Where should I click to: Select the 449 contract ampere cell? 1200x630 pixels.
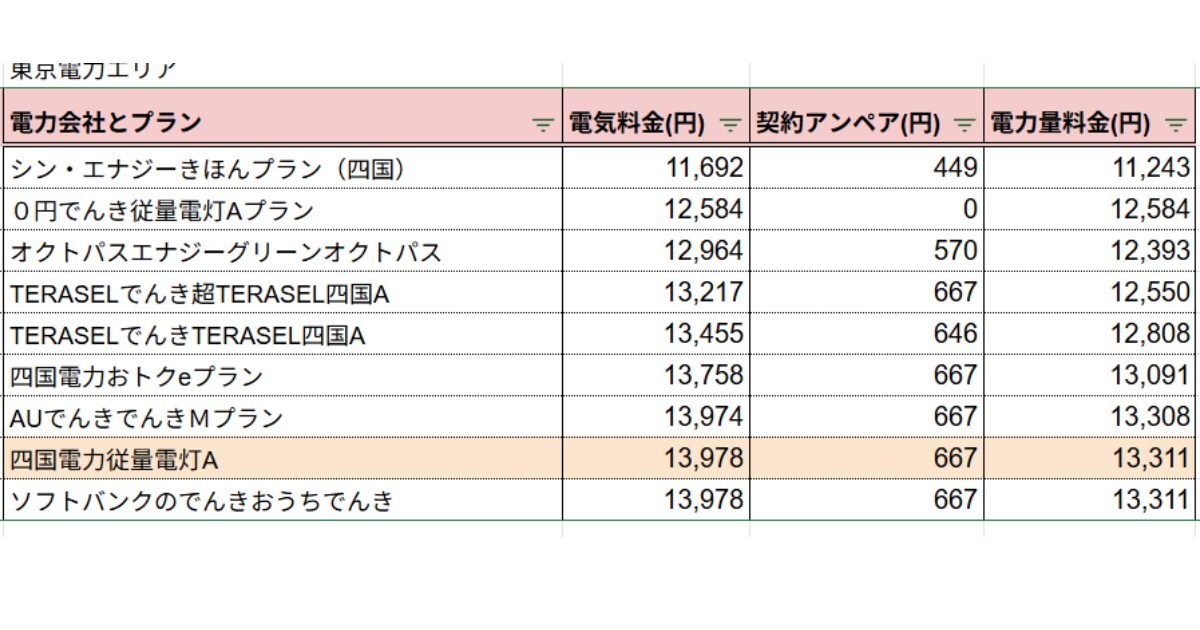[866, 168]
